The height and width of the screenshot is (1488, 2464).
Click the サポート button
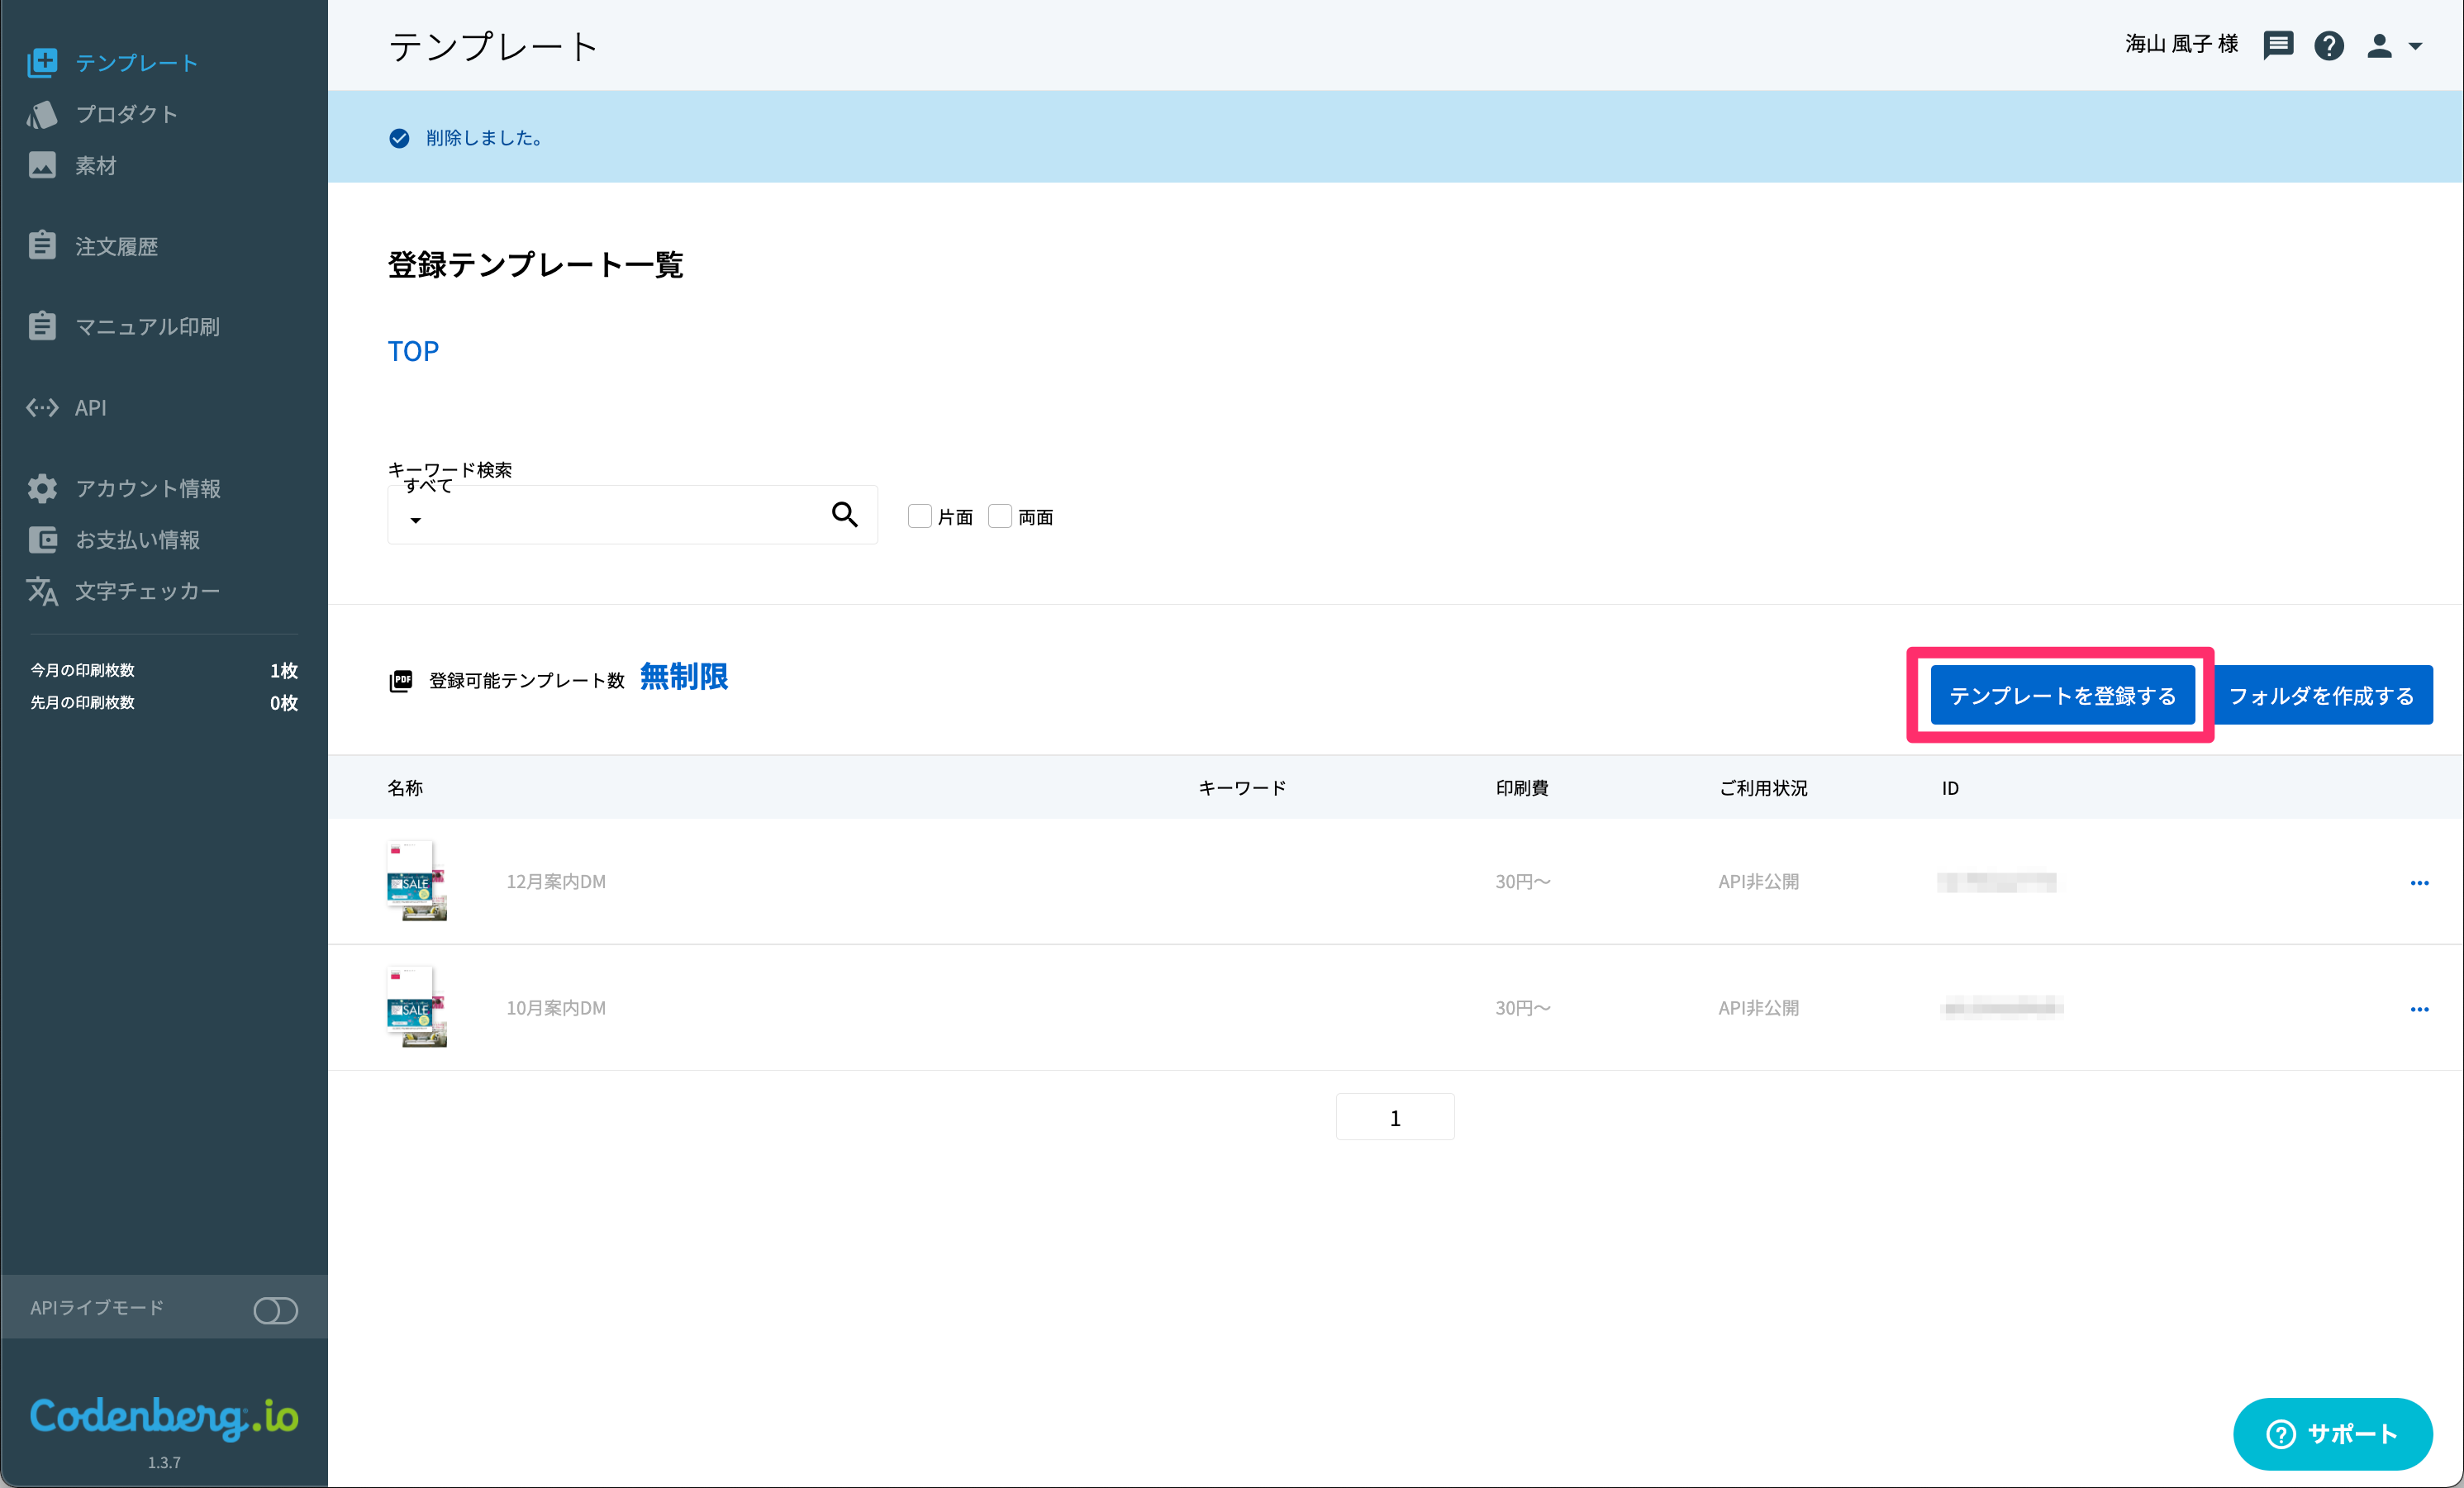pyautogui.click(x=2332, y=1433)
